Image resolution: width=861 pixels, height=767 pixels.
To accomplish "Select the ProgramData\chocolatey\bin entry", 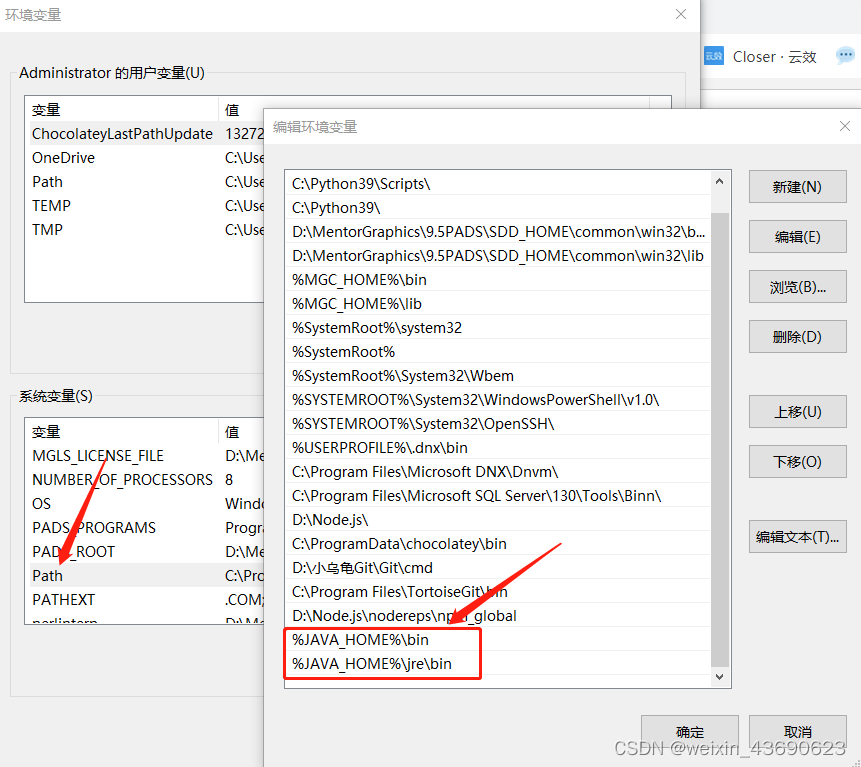I will tap(498, 544).
